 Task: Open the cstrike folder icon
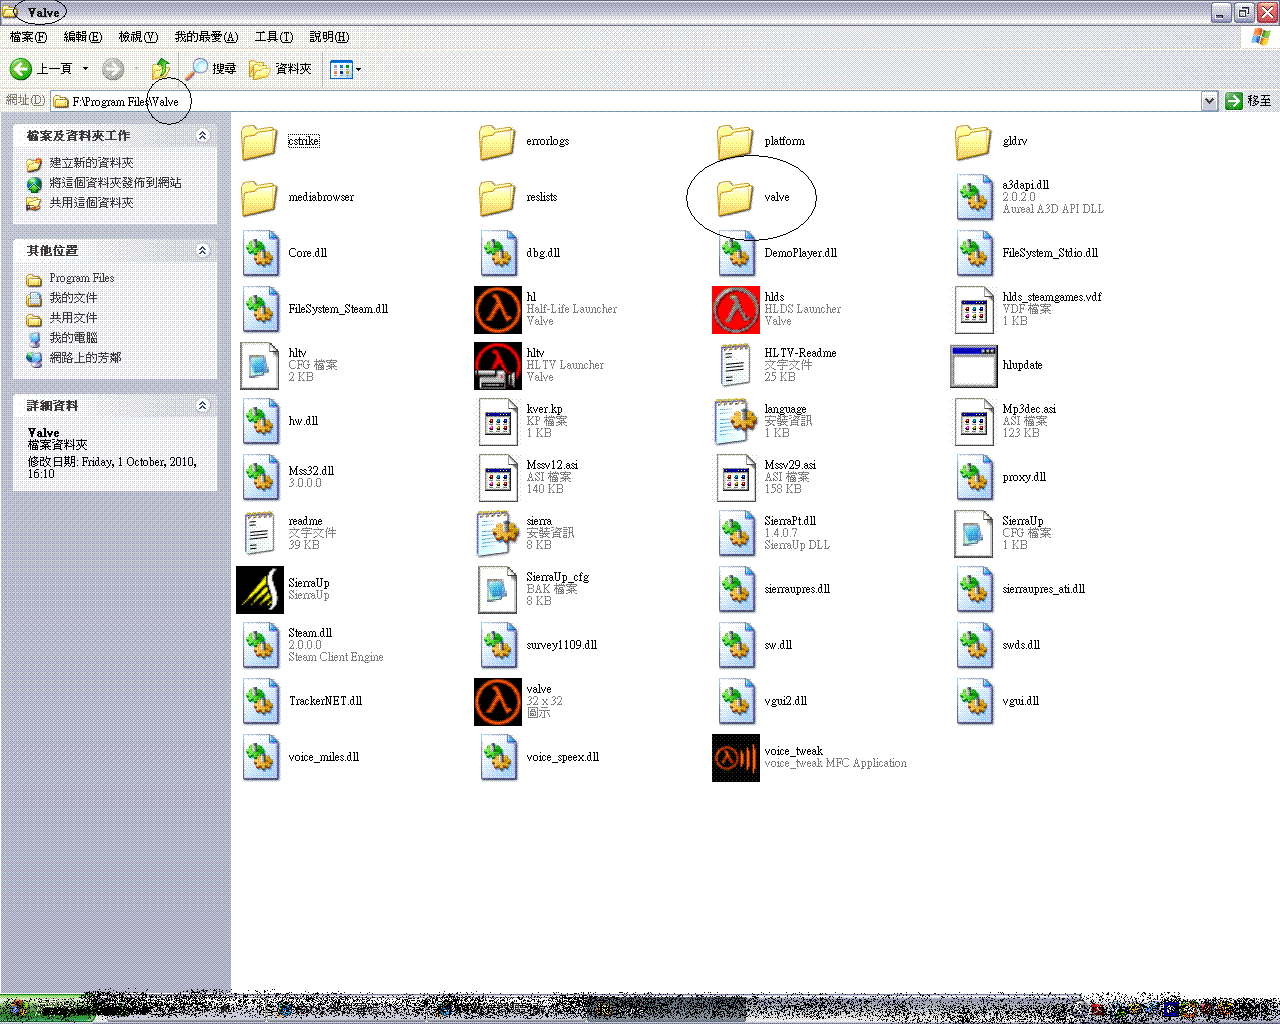coord(259,142)
